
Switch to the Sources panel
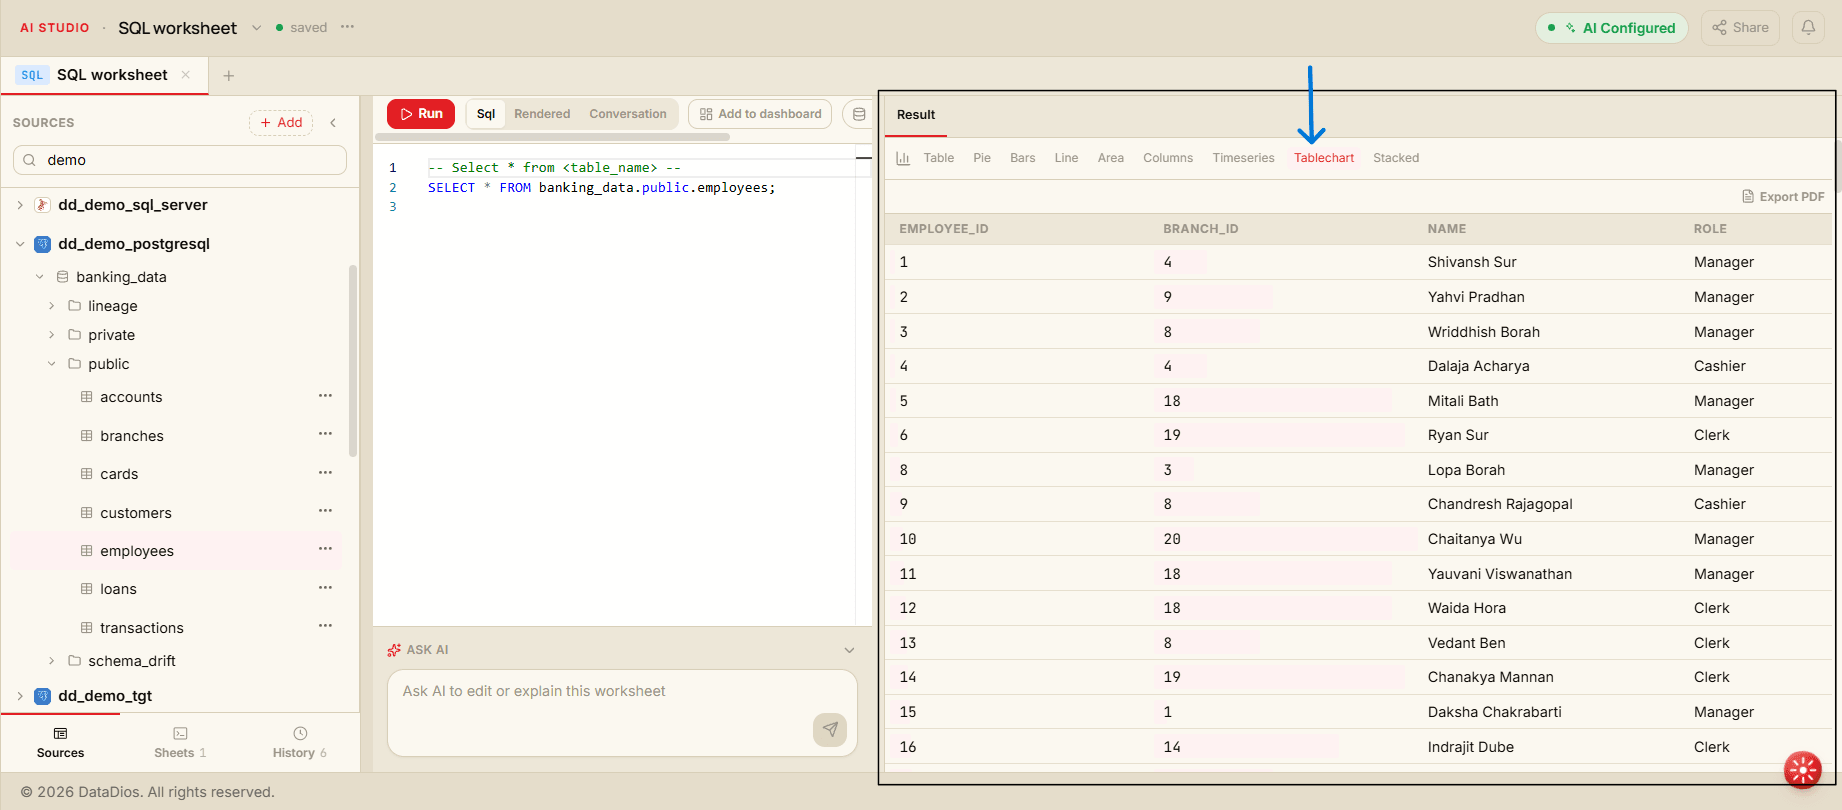pos(60,742)
